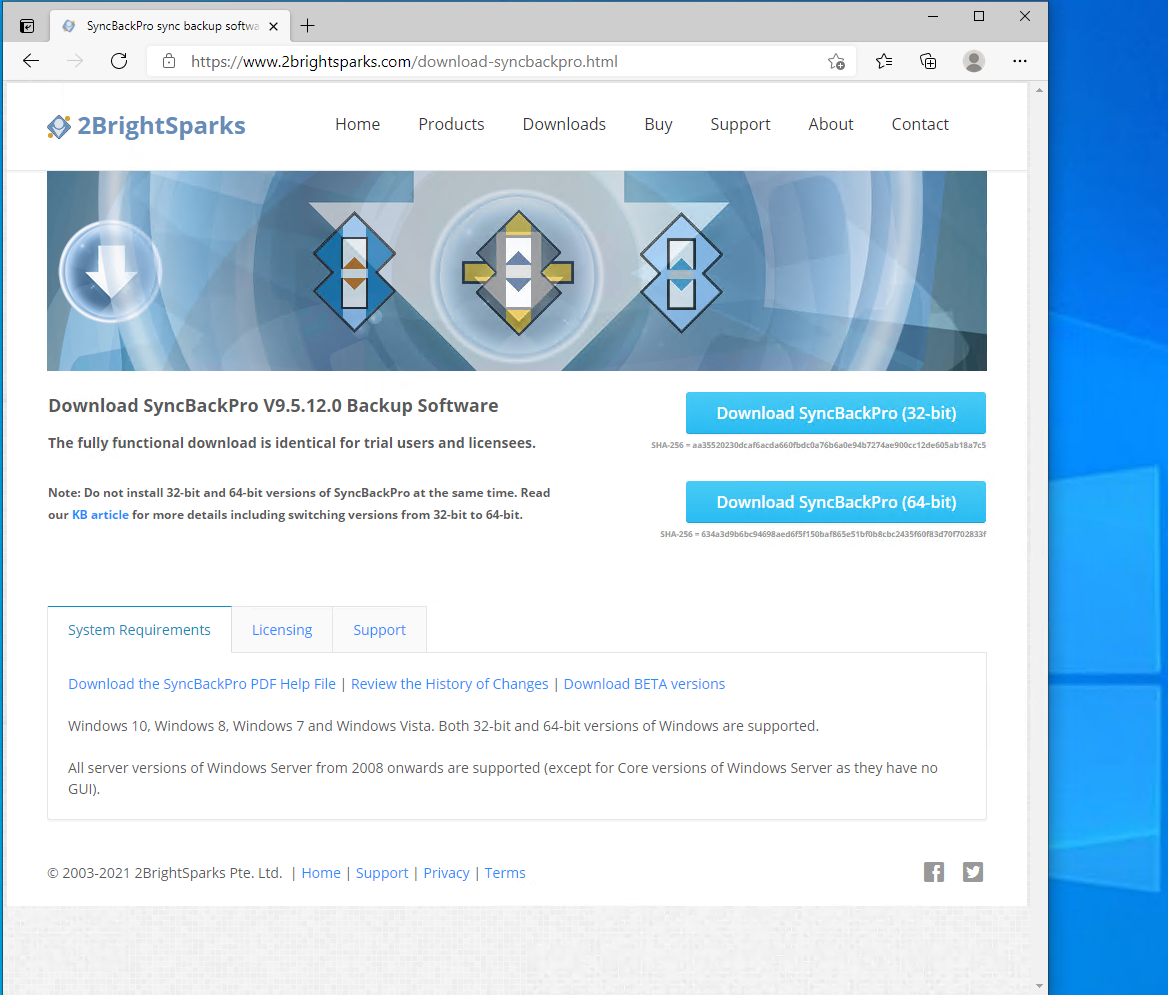Screen dimensions: 1168x995
Task: Open the KB article link
Action: click(x=100, y=515)
